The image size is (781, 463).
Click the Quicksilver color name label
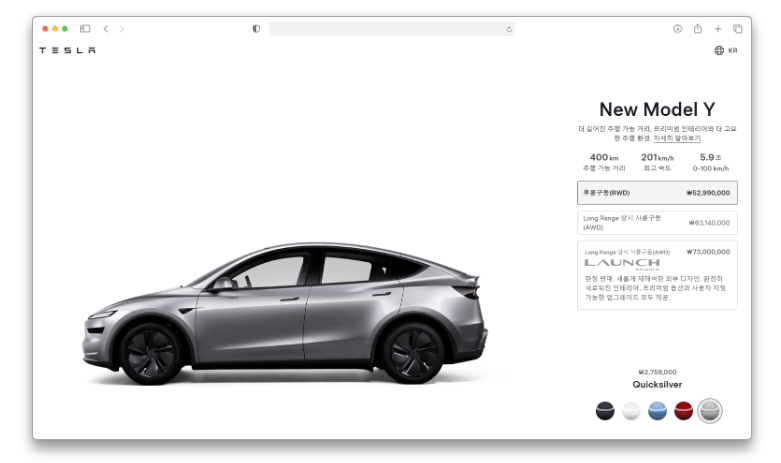tap(657, 384)
